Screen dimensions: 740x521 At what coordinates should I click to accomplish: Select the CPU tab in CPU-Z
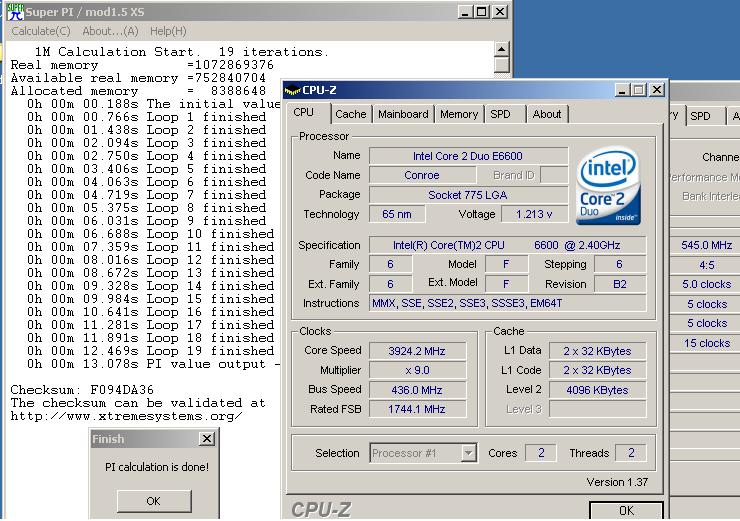tap(303, 112)
